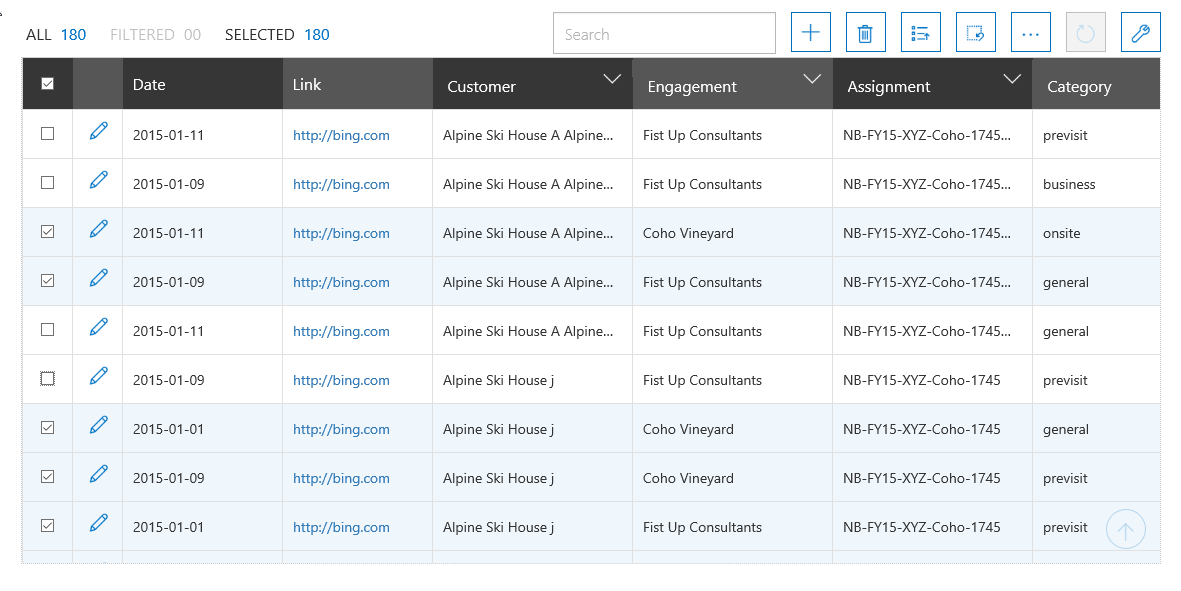Click the Assignment column header label

(888, 87)
